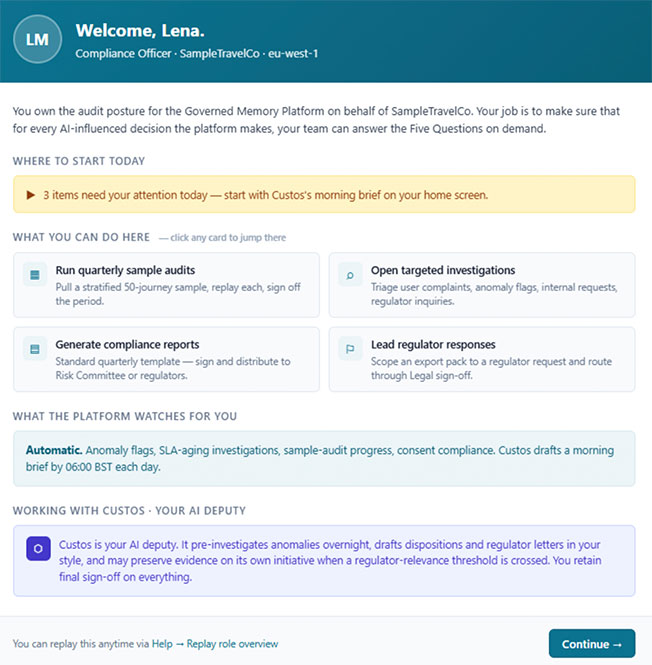Expand the attention banner triangle arrow
Viewport: 652px width, 665px height.
[31, 195]
